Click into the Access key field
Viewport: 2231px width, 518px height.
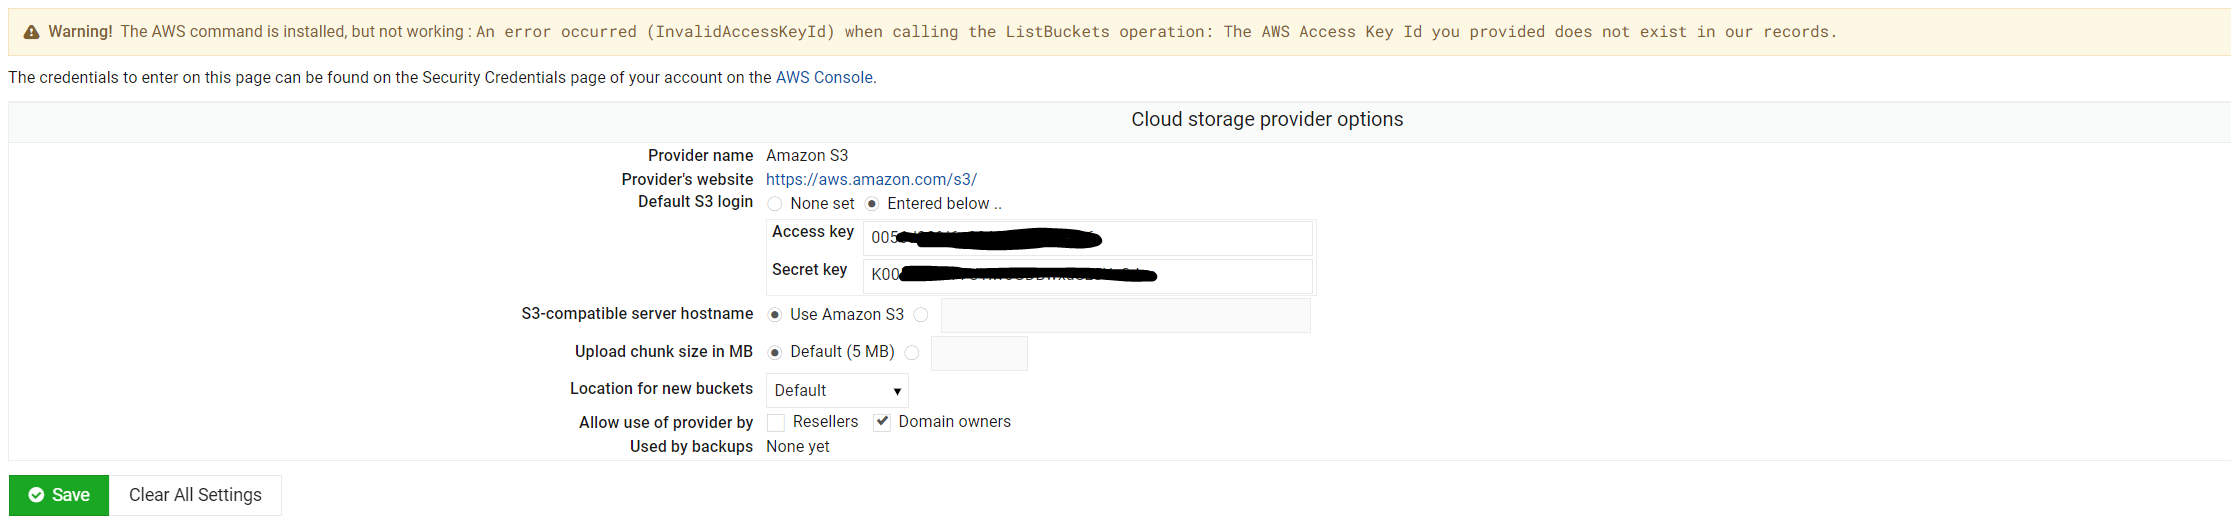tap(1088, 238)
